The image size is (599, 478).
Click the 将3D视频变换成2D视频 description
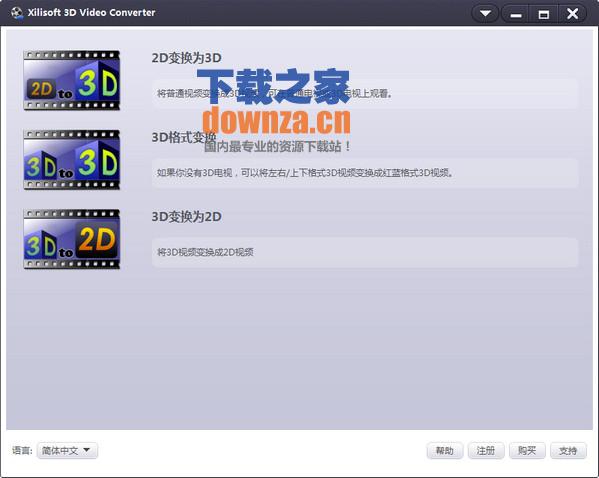(206, 252)
